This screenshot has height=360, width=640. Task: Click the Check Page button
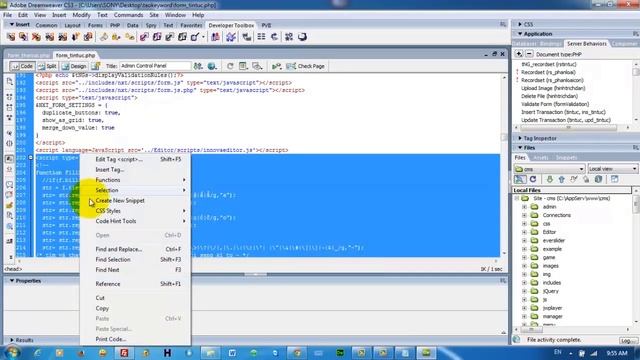(306, 66)
